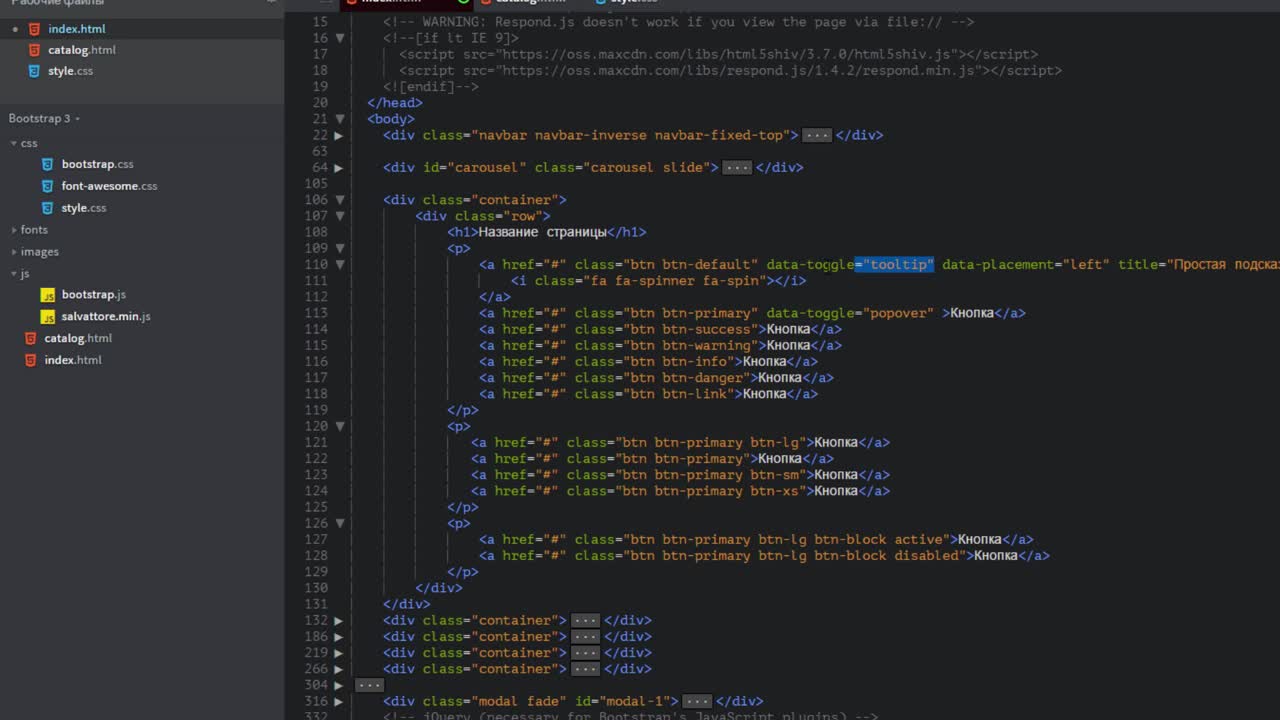
Task: Expand folded container at line 266
Action: [339, 669]
